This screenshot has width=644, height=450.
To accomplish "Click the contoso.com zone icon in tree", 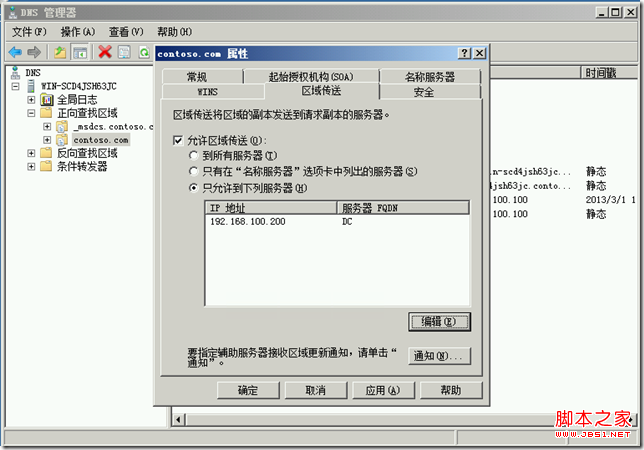I will tap(62, 140).
